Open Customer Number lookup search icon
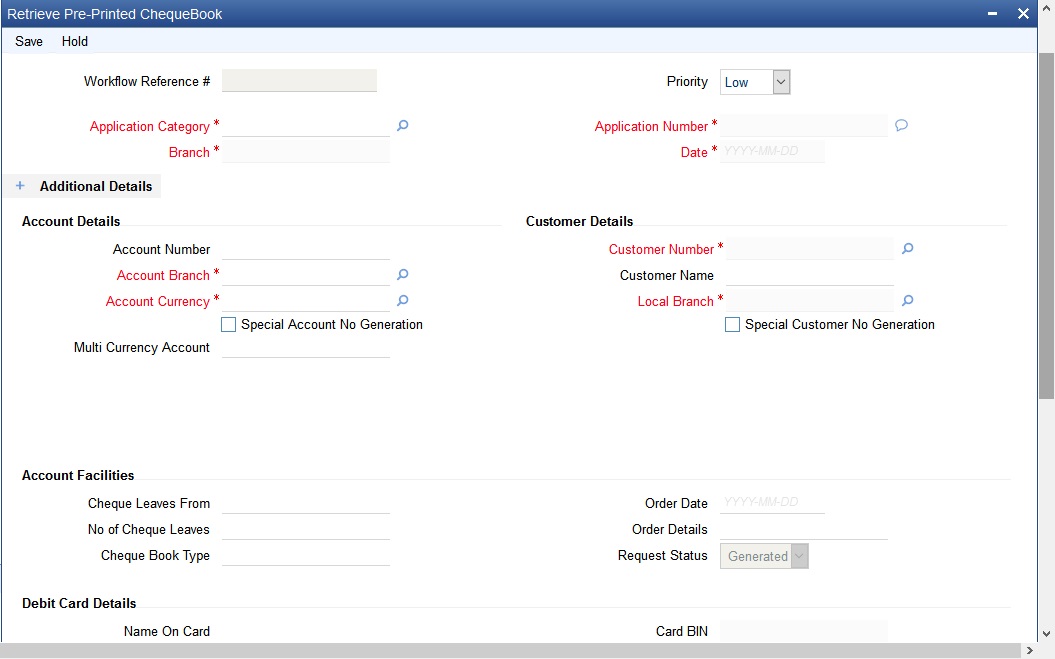 coord(908,249)
